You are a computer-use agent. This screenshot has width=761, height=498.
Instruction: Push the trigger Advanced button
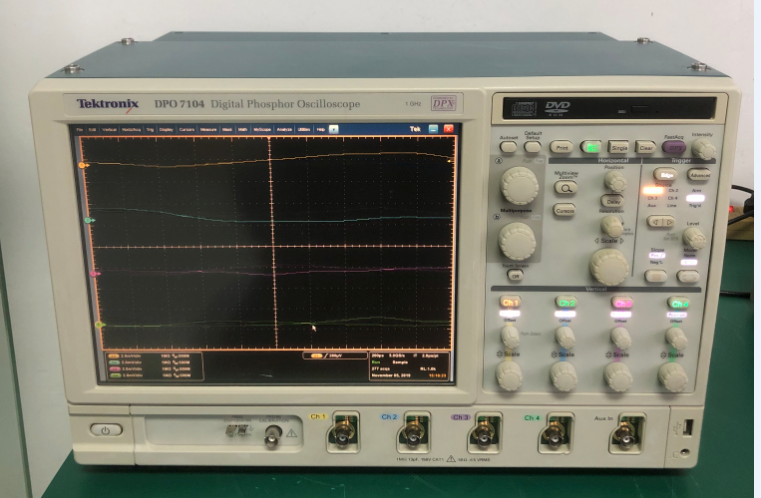click(699, 175)
